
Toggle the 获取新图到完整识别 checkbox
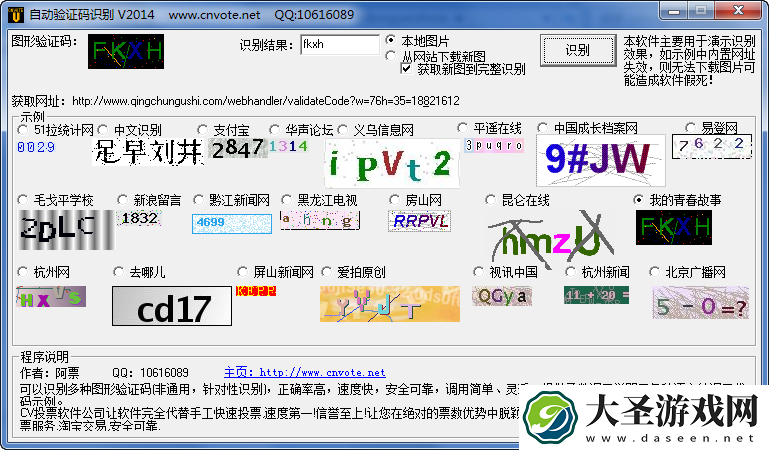tap(406, 69)
